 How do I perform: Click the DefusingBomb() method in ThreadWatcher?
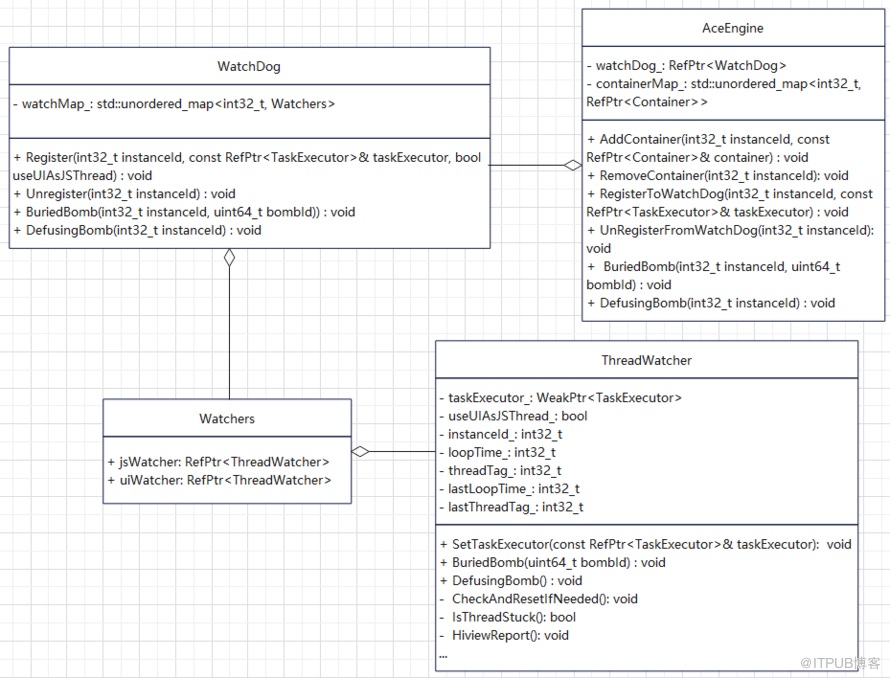[511, 580]
